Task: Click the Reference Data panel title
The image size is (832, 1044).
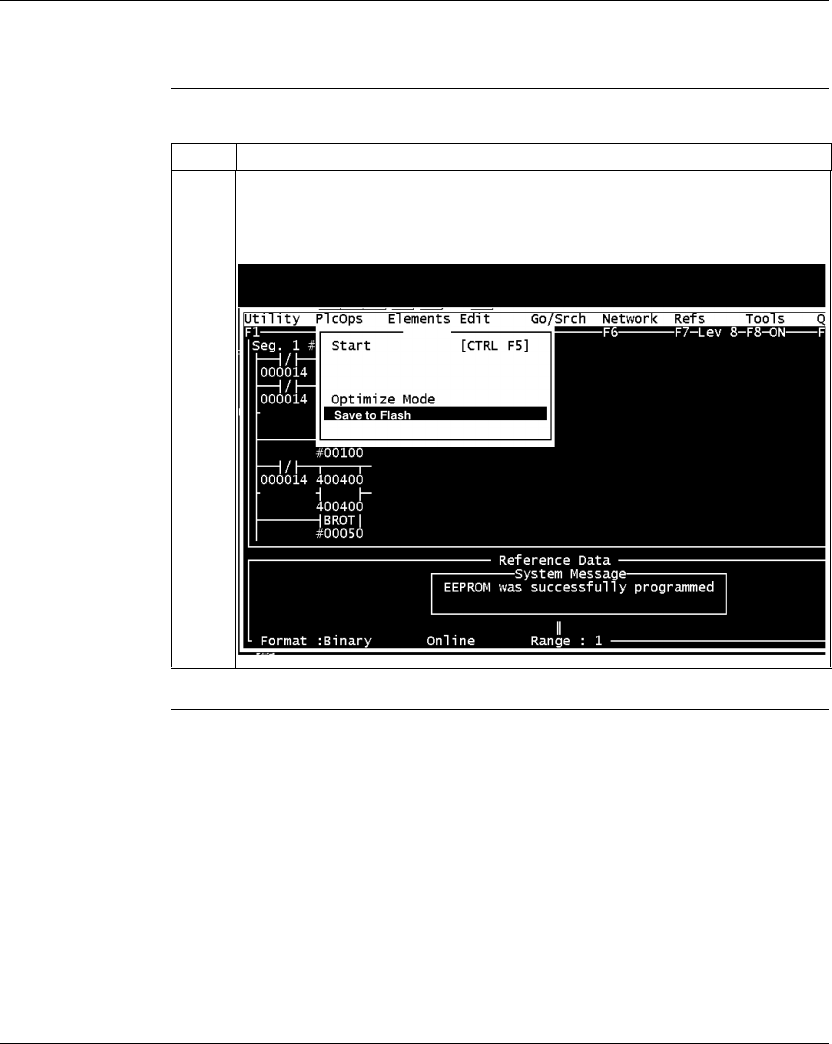Action: [x=554, y=561]
